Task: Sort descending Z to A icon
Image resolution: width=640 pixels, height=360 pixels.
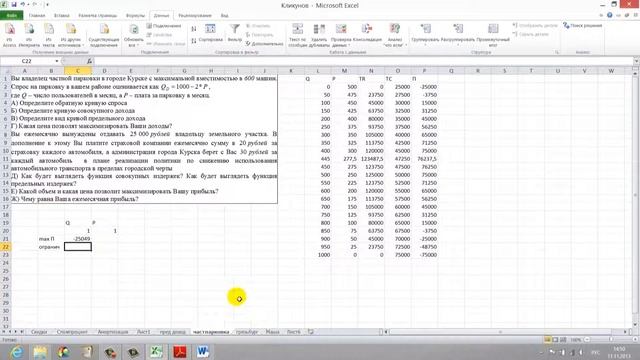Action: point(194,40)
